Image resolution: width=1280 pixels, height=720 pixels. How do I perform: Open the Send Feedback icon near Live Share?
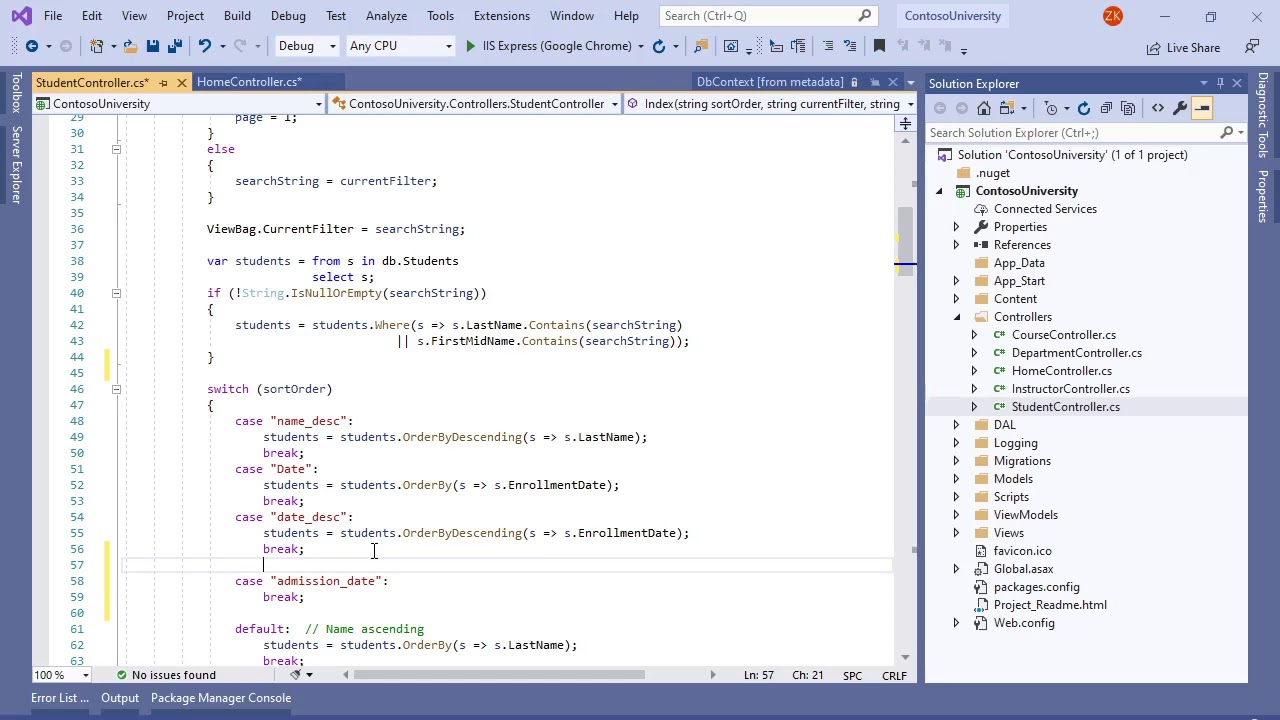coord(1252,46)
